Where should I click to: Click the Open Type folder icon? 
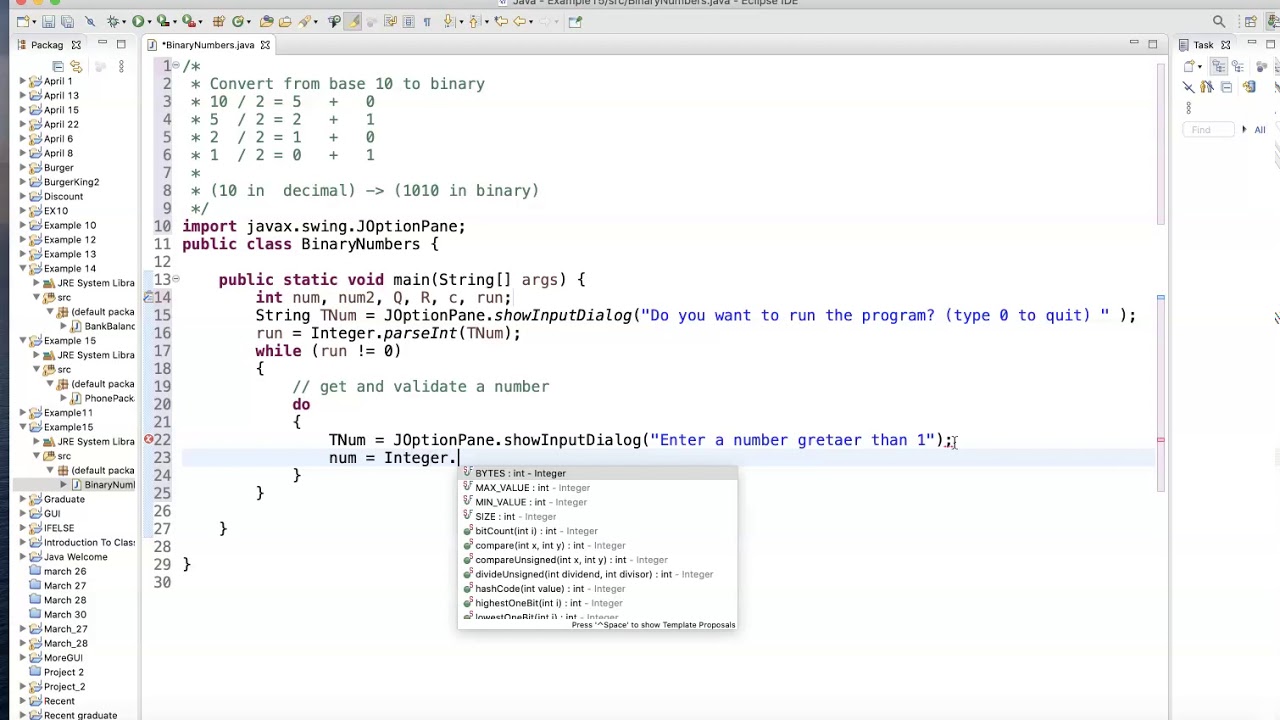click(266, 21)
